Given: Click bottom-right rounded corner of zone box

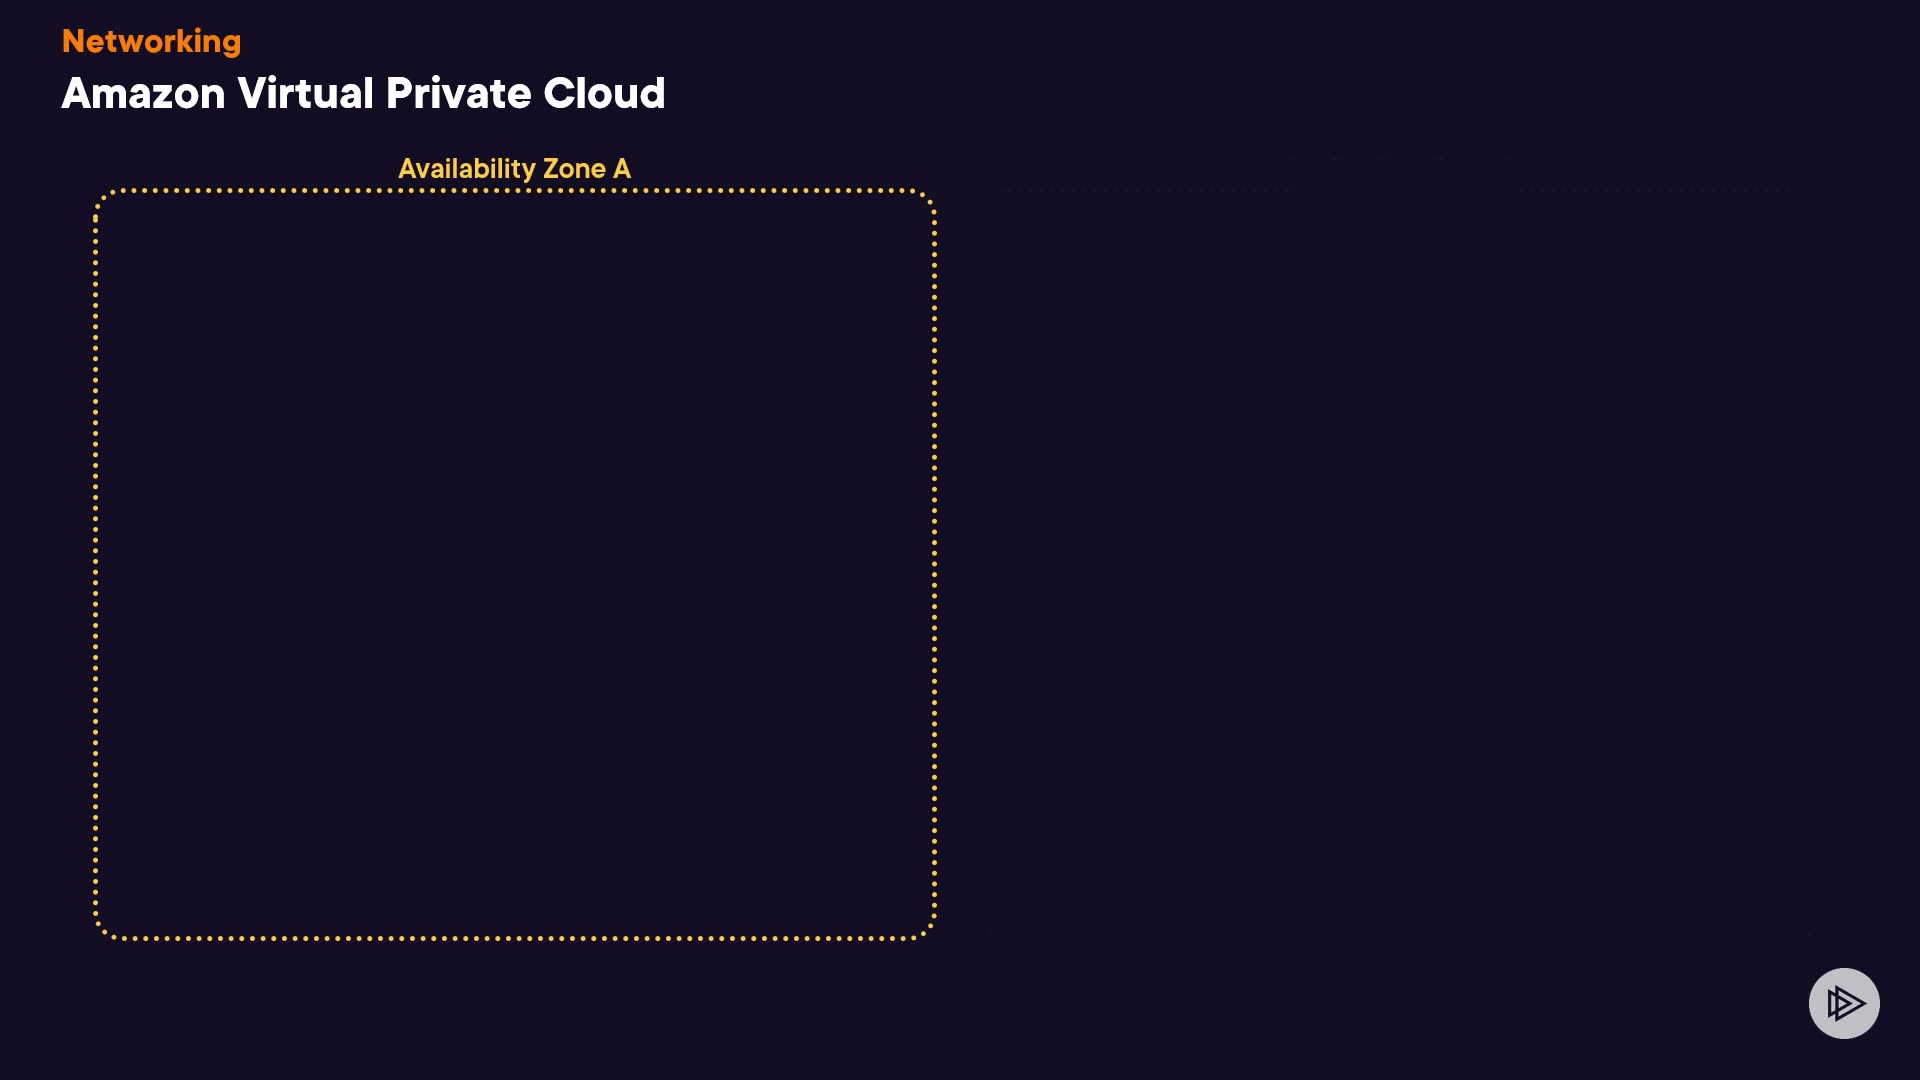Looking at the screenshot, I should (x=928, y=931).
